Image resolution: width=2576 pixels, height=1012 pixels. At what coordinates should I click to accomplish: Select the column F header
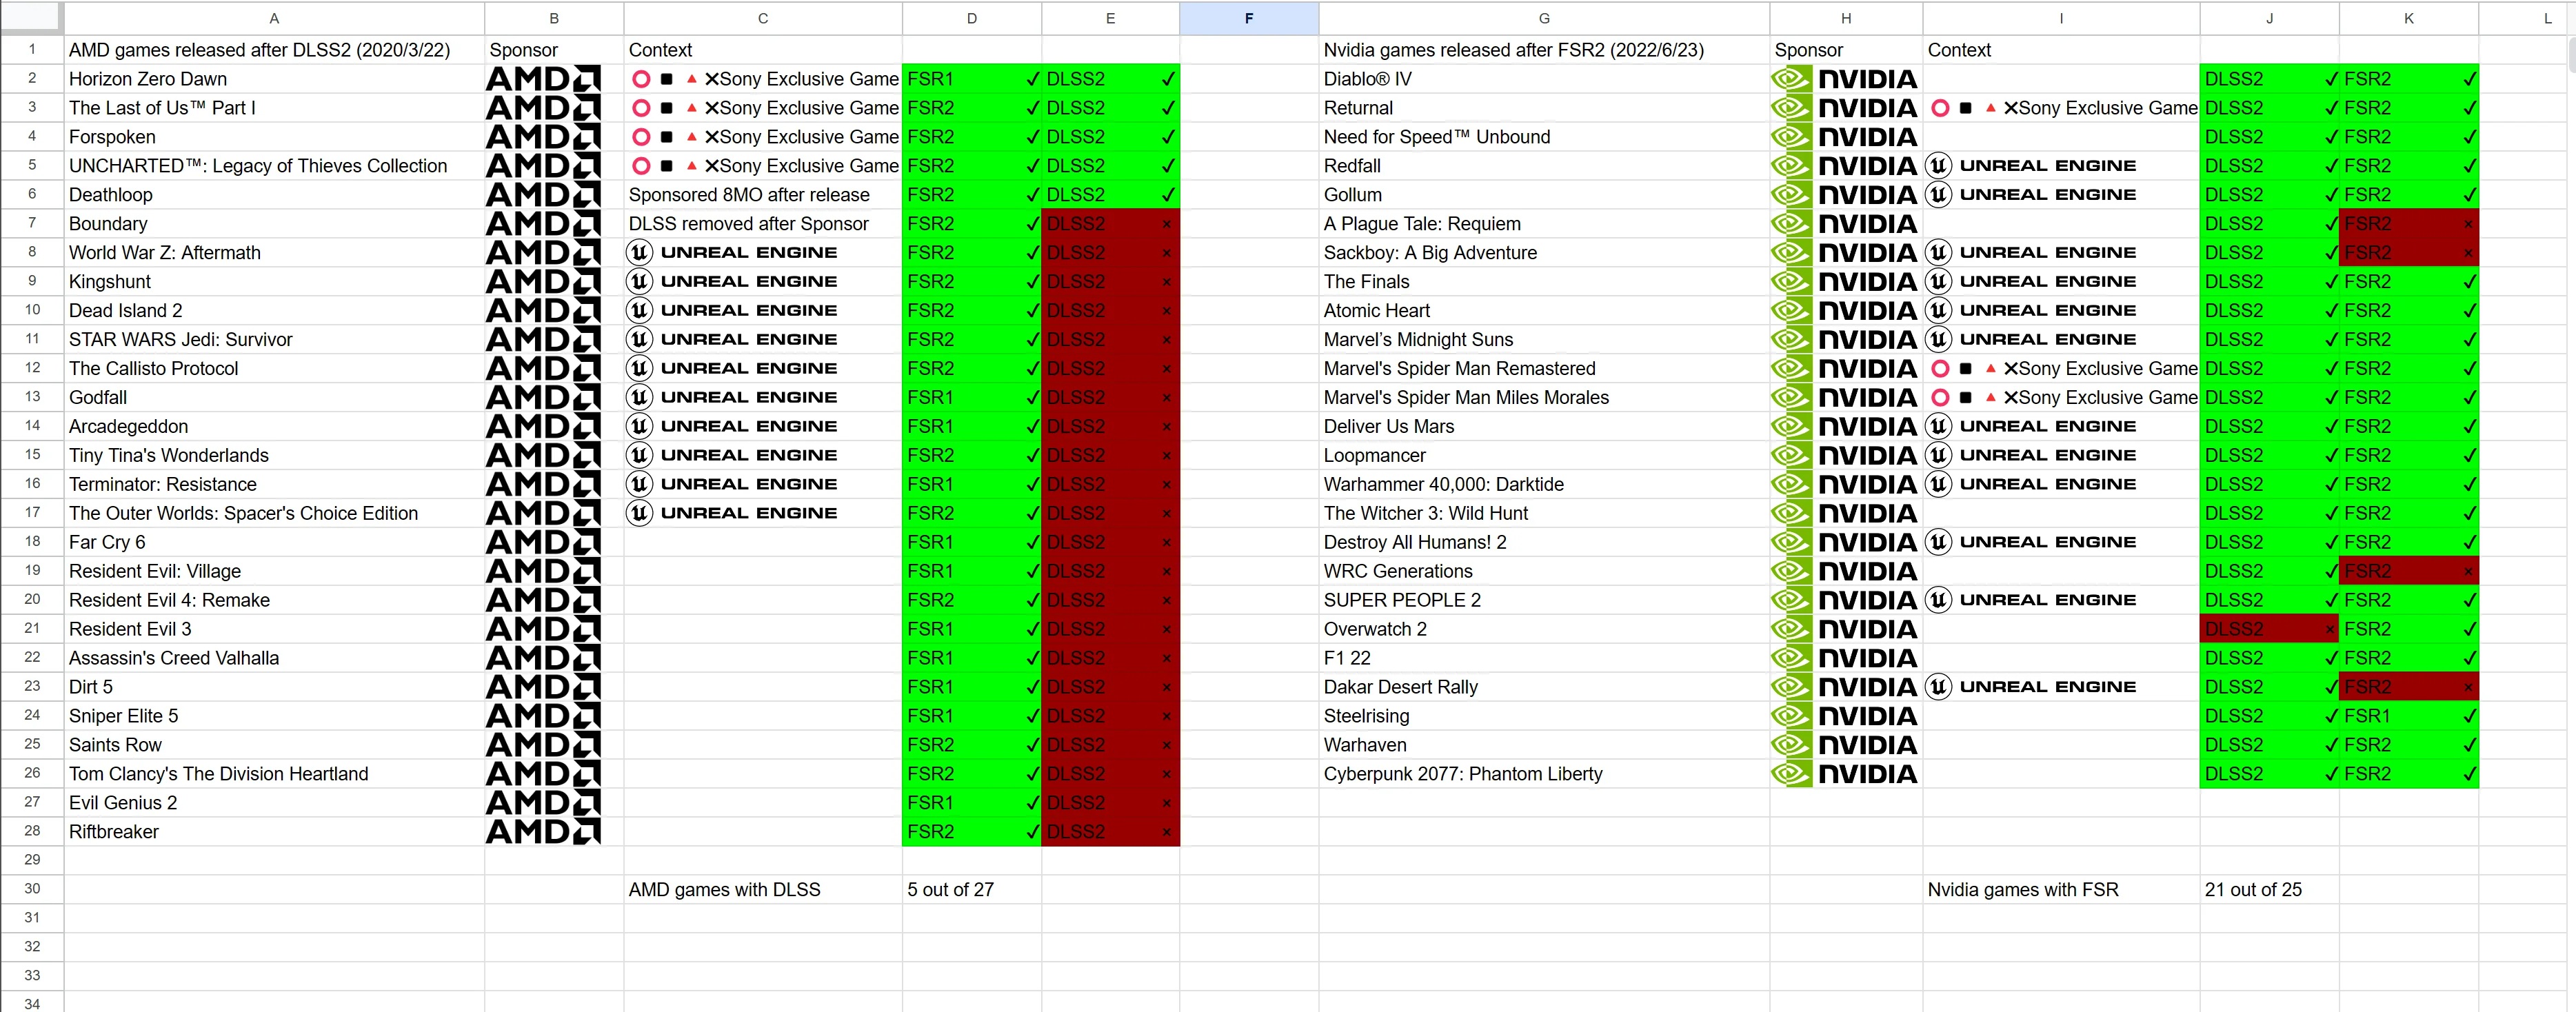1248,18
